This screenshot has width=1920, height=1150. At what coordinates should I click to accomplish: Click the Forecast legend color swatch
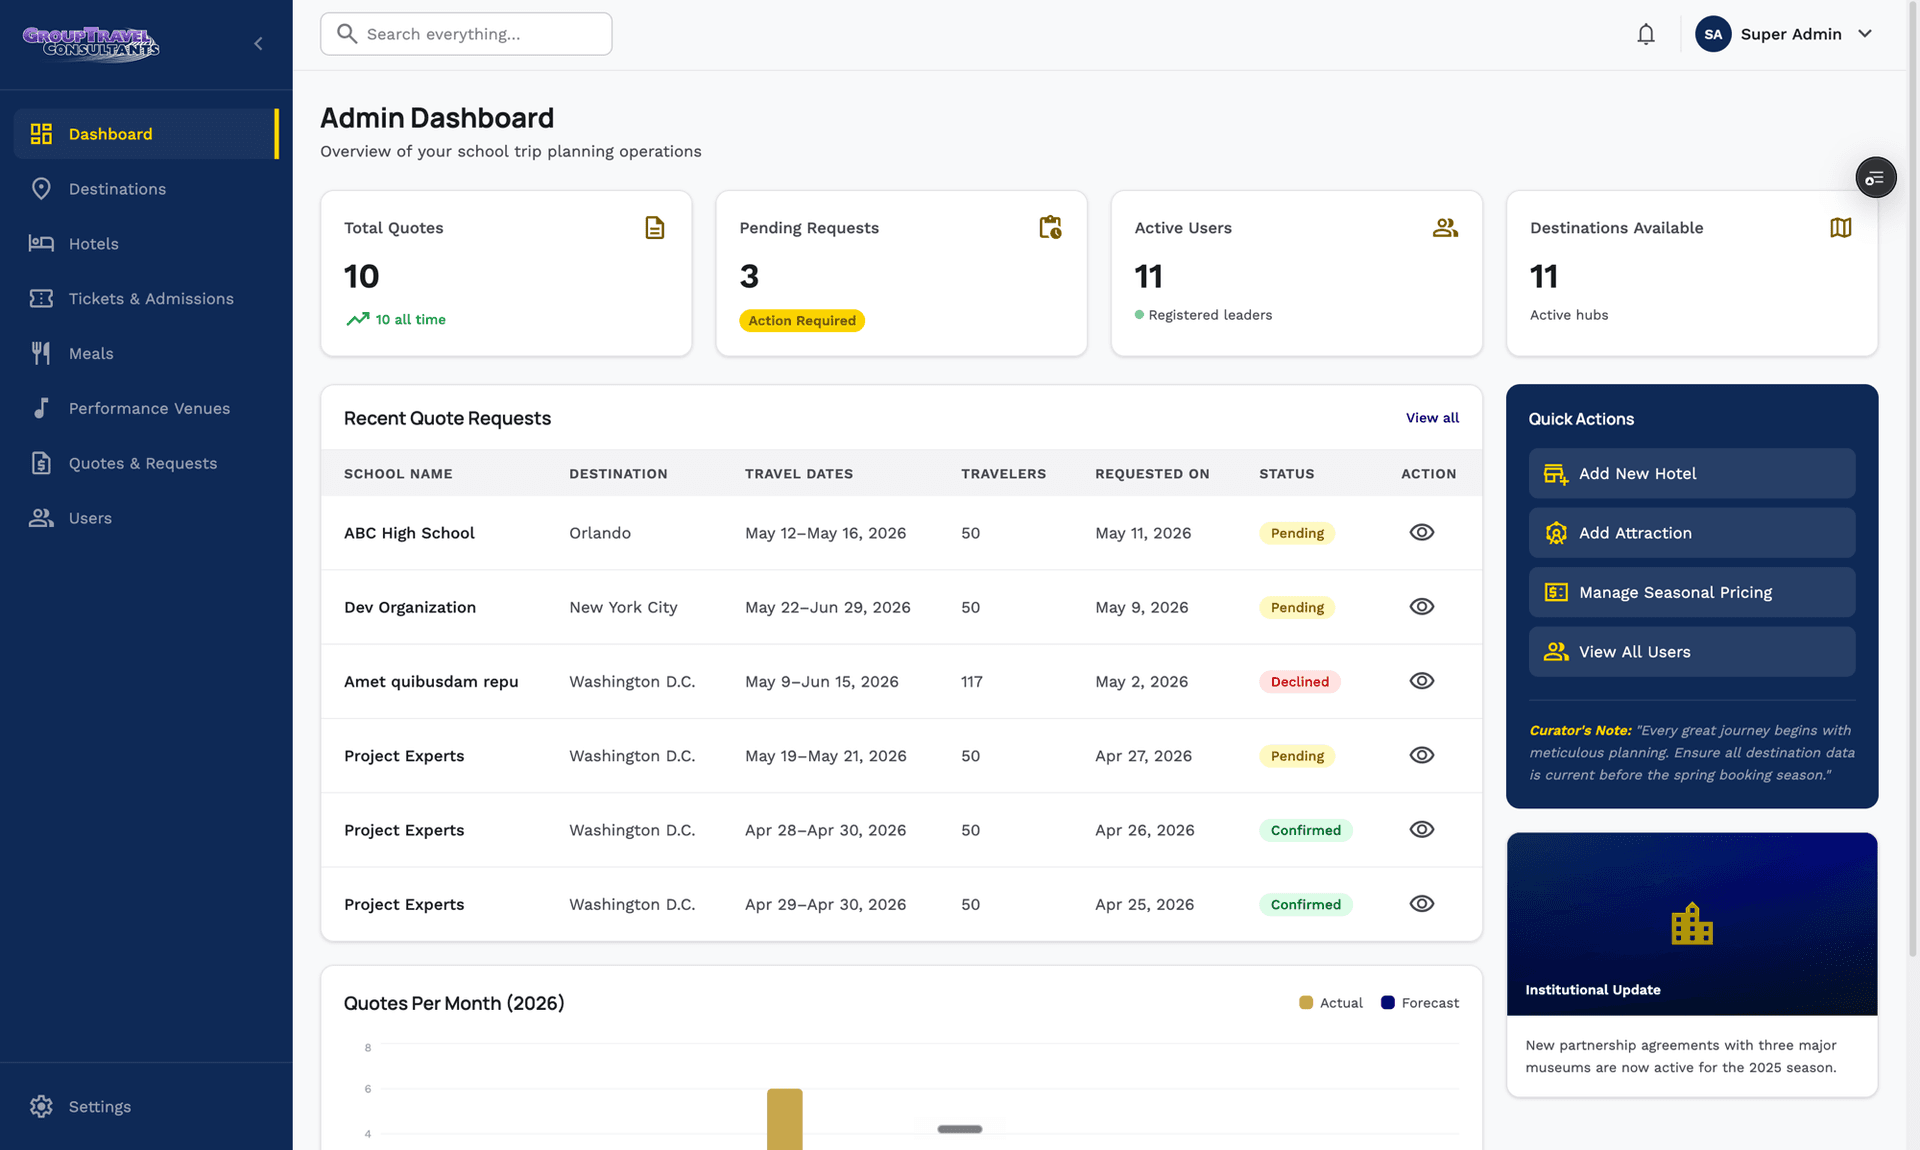pos(1387,1003)
